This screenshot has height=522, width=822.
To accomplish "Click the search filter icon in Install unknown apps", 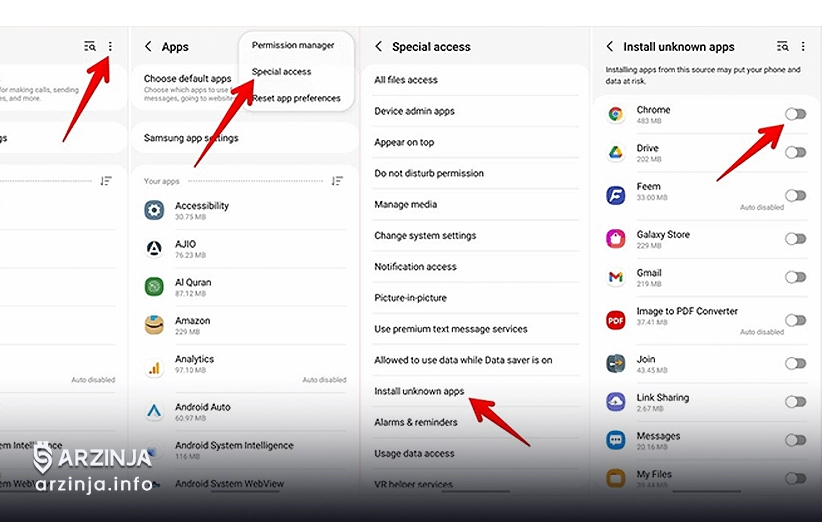I will (x=783, y=46).
